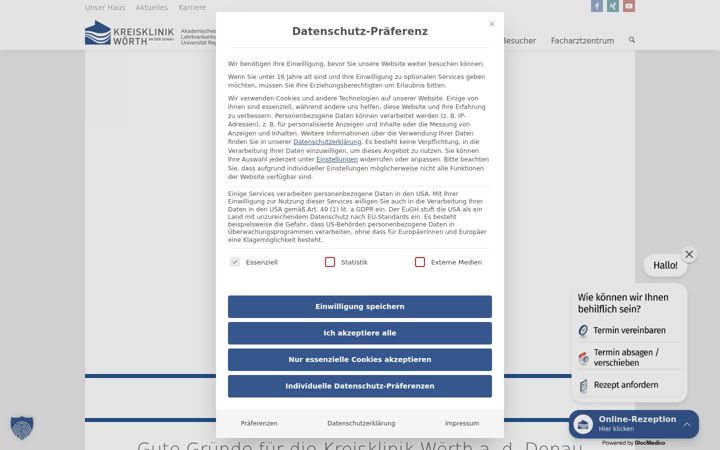Choose Nur essenzielle Cookies akzeptieren
Viewport: 720px width, 450px height.
pyautogui.click(x=360, y=360)
